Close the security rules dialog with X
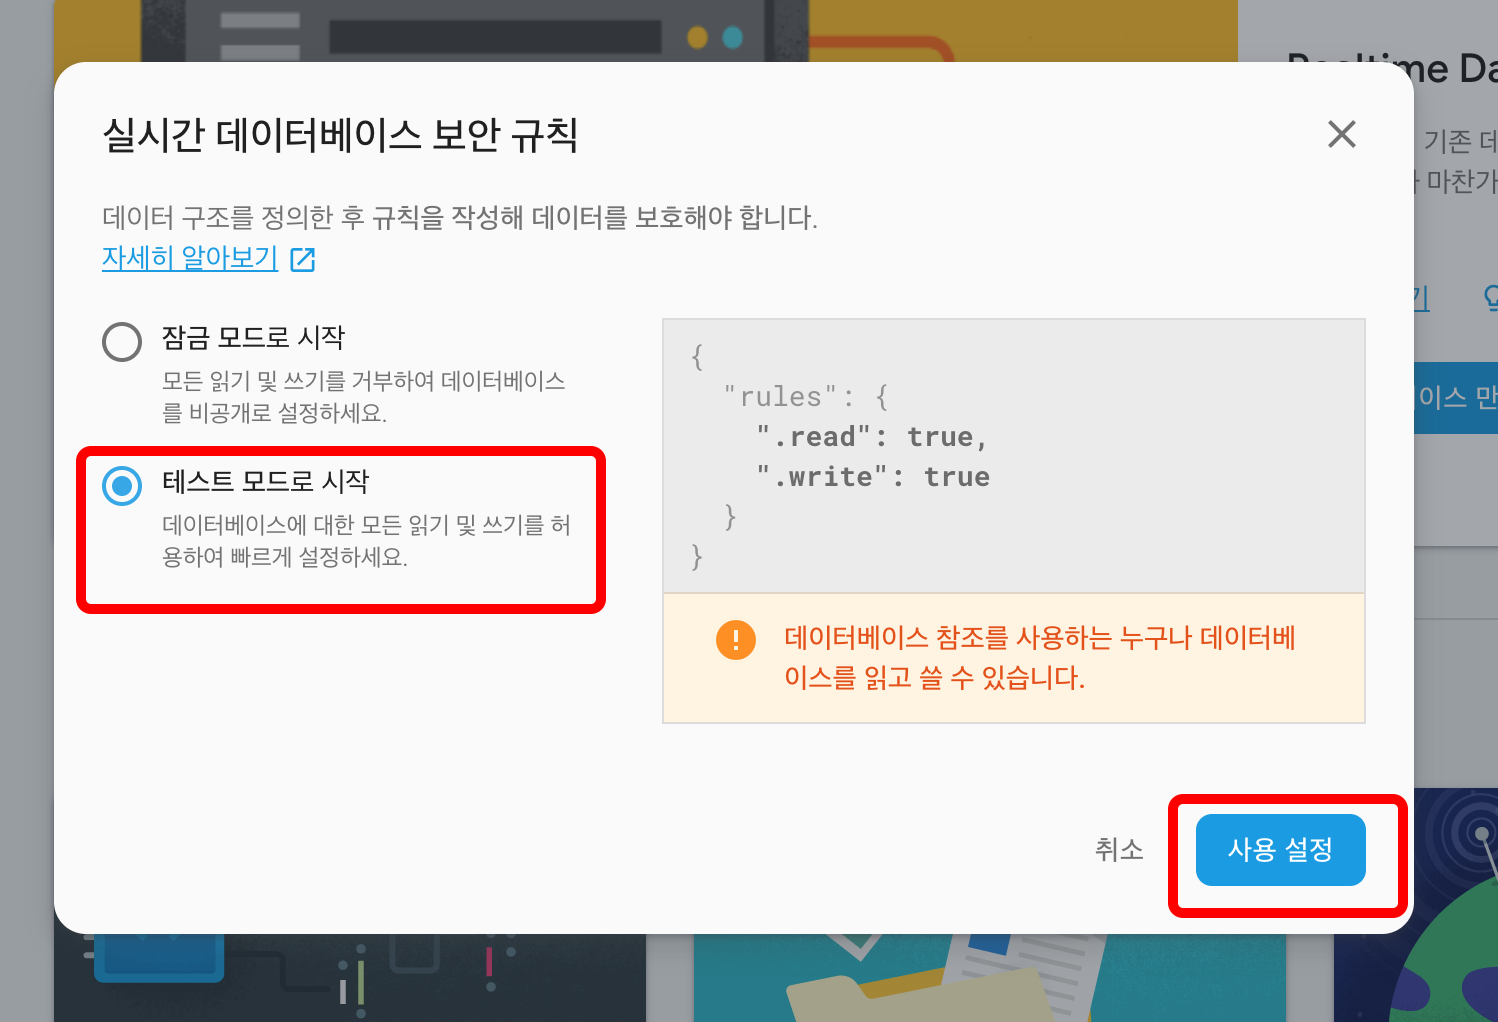 point(1341,134)
